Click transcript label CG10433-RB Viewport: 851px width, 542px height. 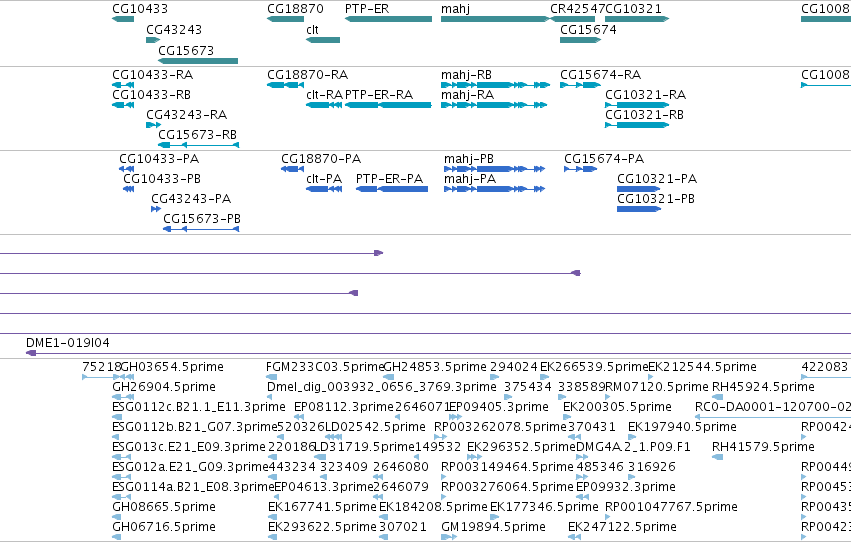click(151, 95)
